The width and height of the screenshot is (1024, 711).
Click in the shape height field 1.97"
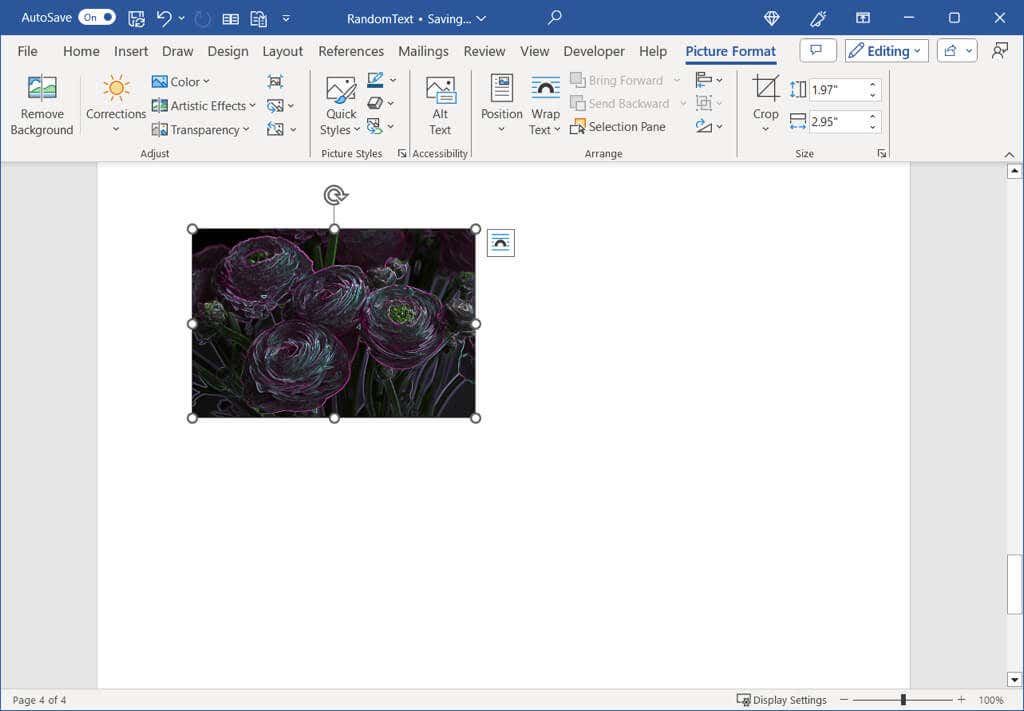(x=837, y=90)
